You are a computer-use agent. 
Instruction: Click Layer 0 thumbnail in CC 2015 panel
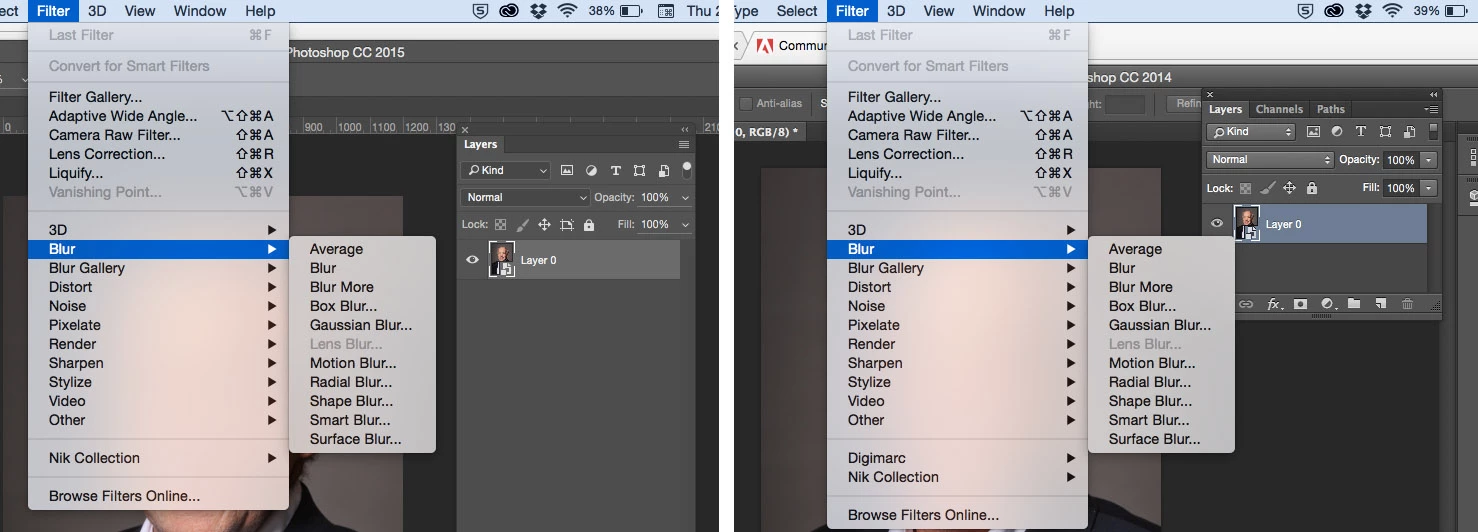[501, 260]
